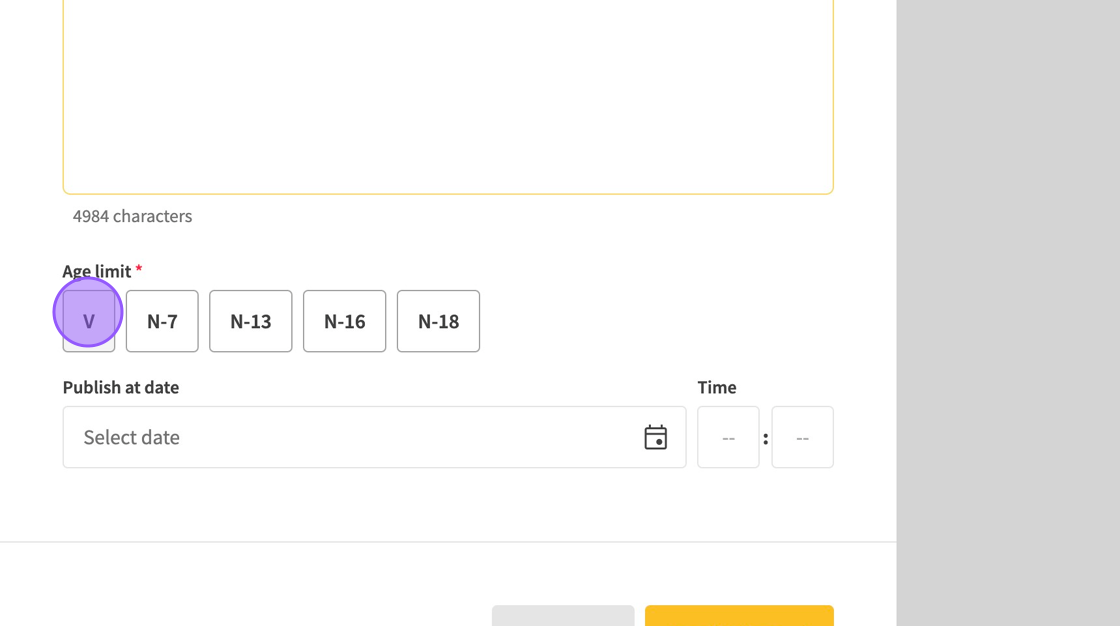Click the Publish at date label
The height and width of the screenshot is (626, 1120).
(121, 387)
